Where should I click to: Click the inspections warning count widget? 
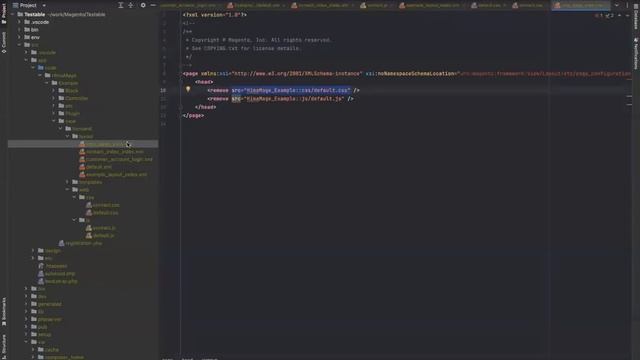(604, 16)
